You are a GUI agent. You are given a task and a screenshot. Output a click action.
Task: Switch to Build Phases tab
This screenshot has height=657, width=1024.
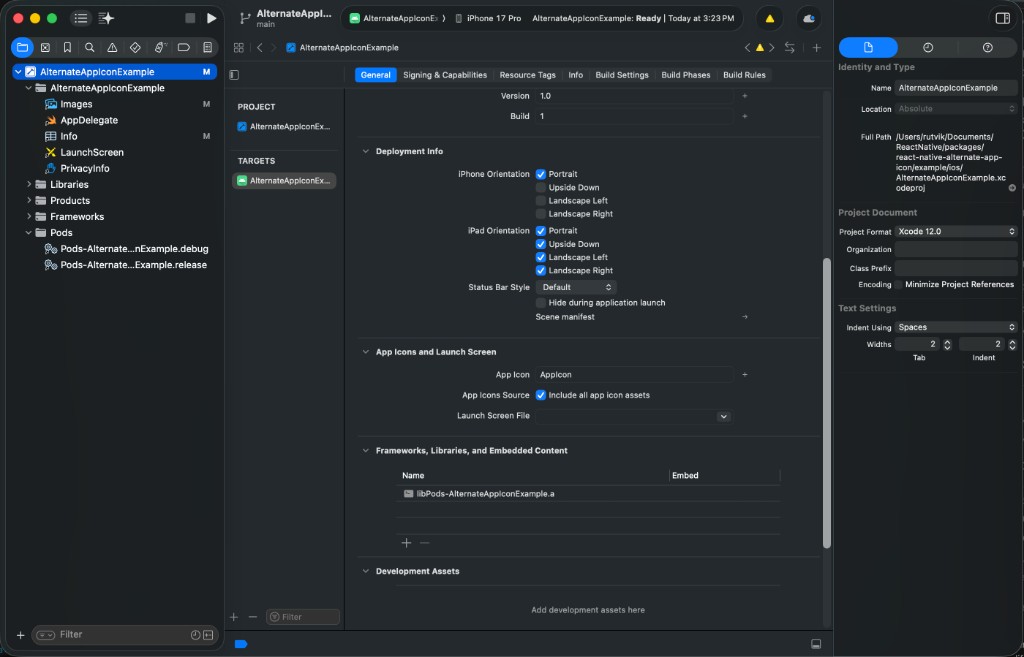(686, 75)
